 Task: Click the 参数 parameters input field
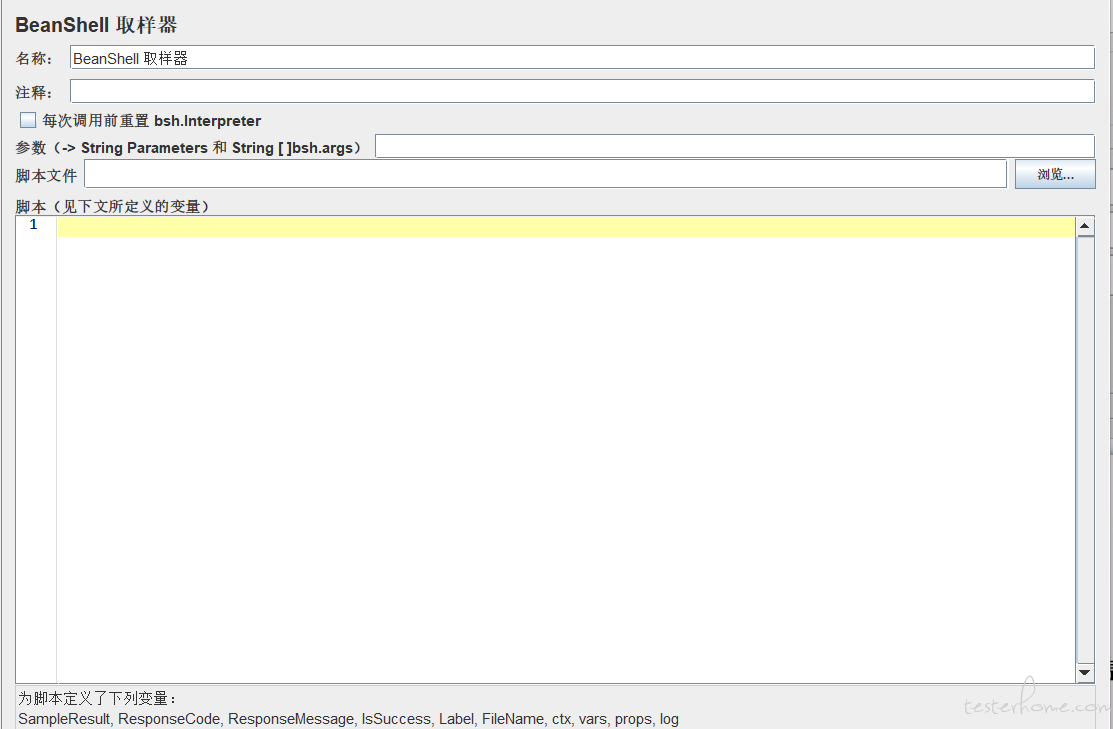point(734,147)
